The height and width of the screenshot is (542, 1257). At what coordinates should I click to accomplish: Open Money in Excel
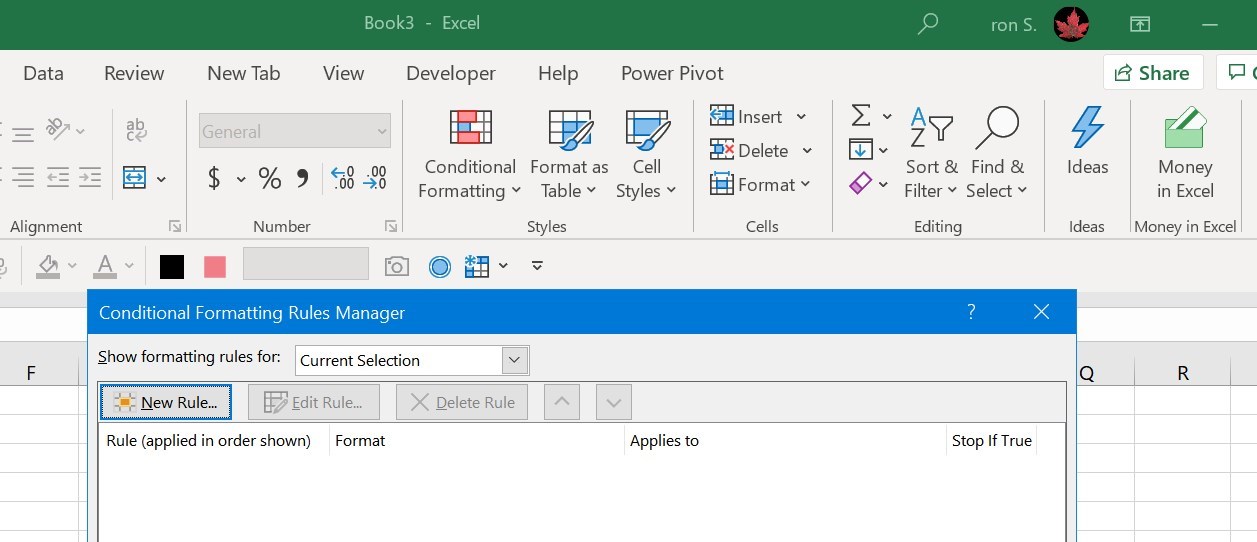1185,155
